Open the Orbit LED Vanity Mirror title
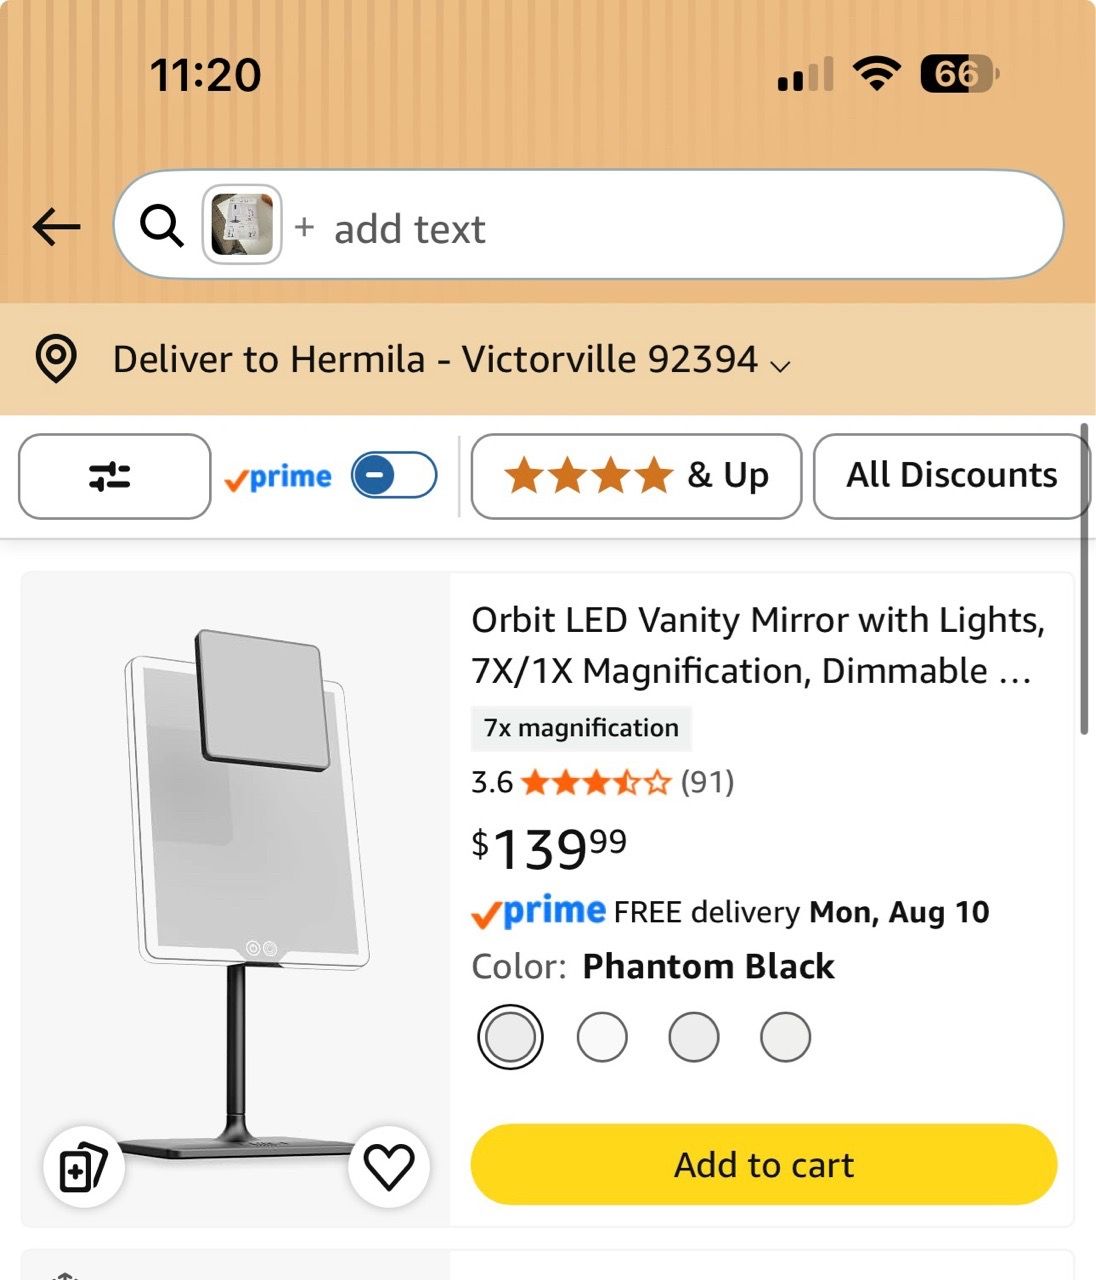1096x1280 pixels. (x=758, y=645)
